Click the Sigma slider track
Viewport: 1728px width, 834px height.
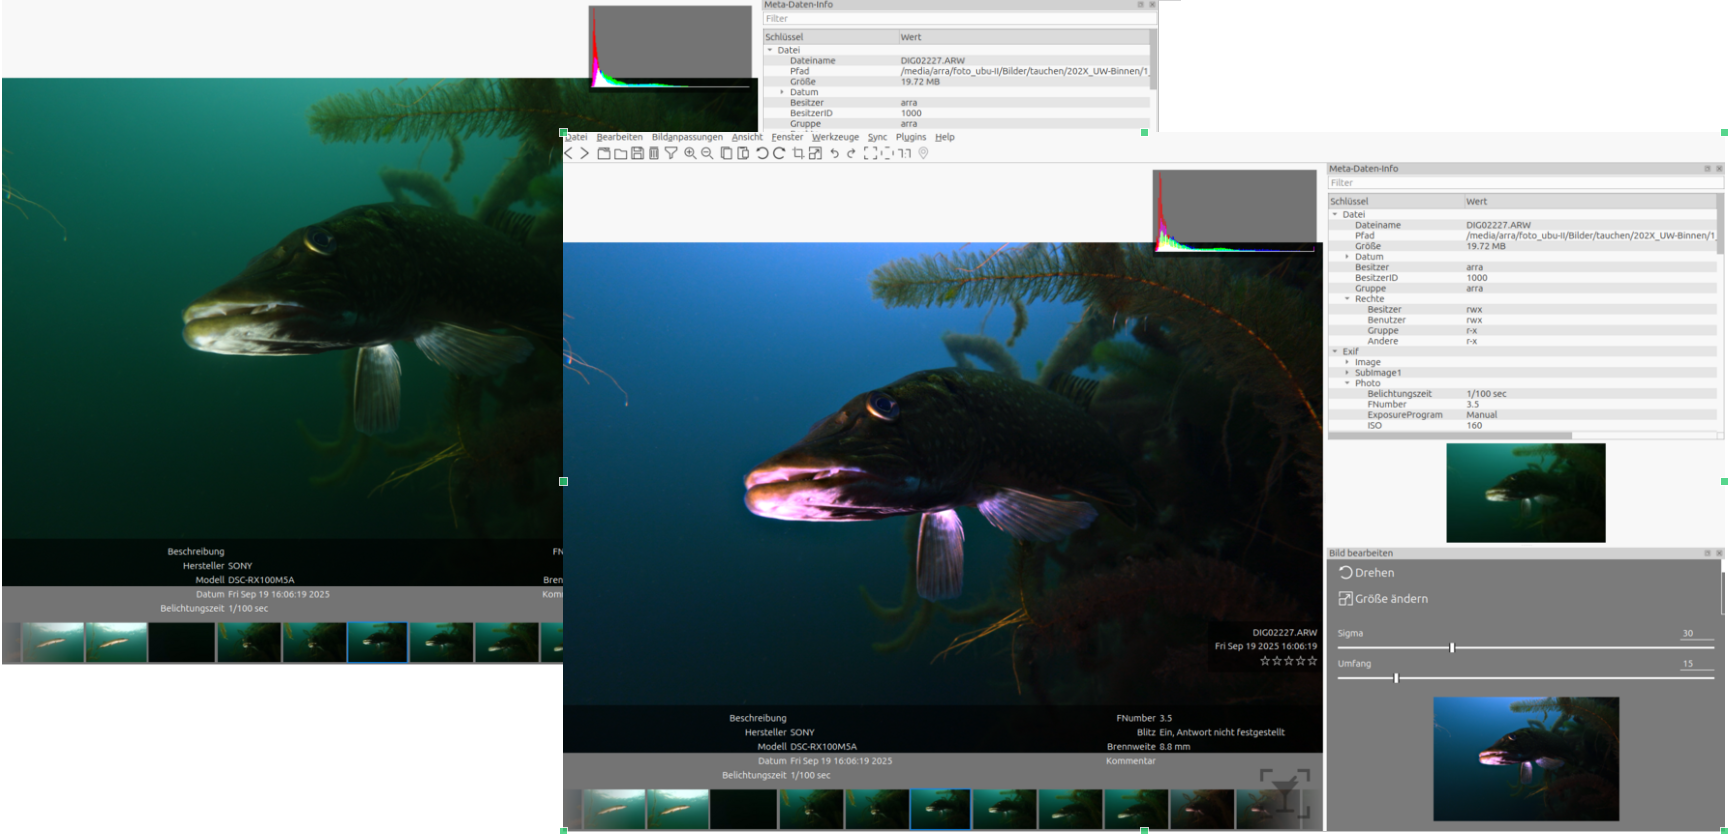pyautogui.click(x=1580, y=648)
